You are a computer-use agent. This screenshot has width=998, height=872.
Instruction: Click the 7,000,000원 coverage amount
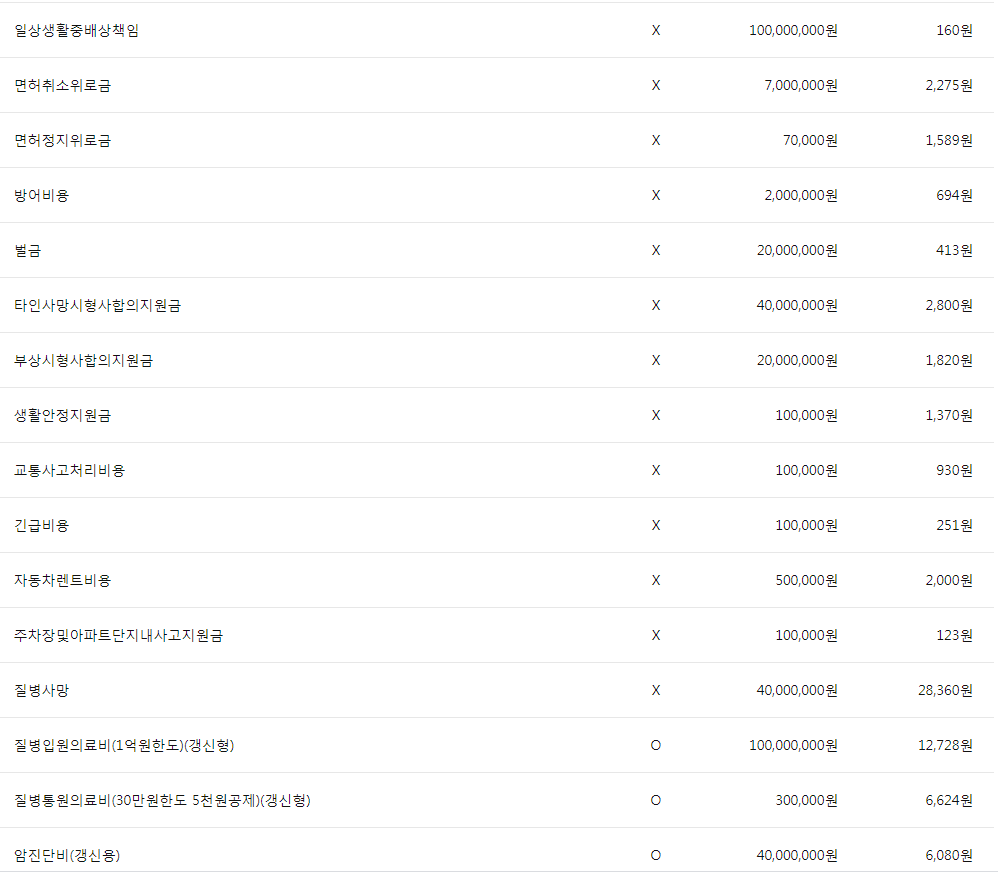click(801, 85)
